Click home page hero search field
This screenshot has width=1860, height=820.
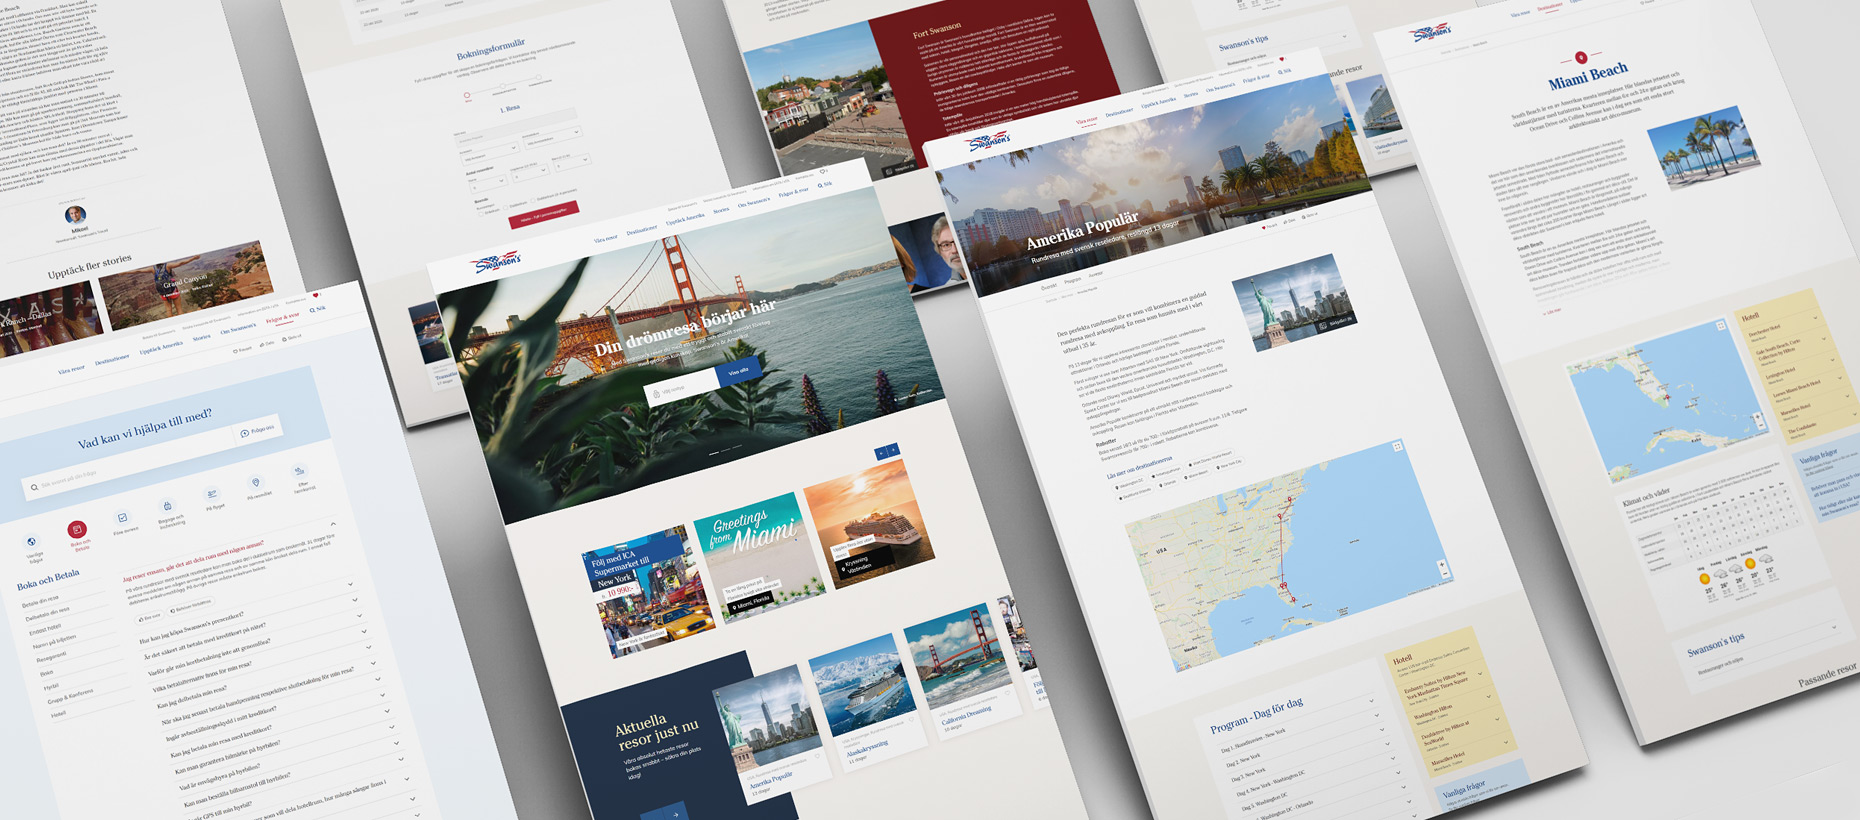point(681,388)
